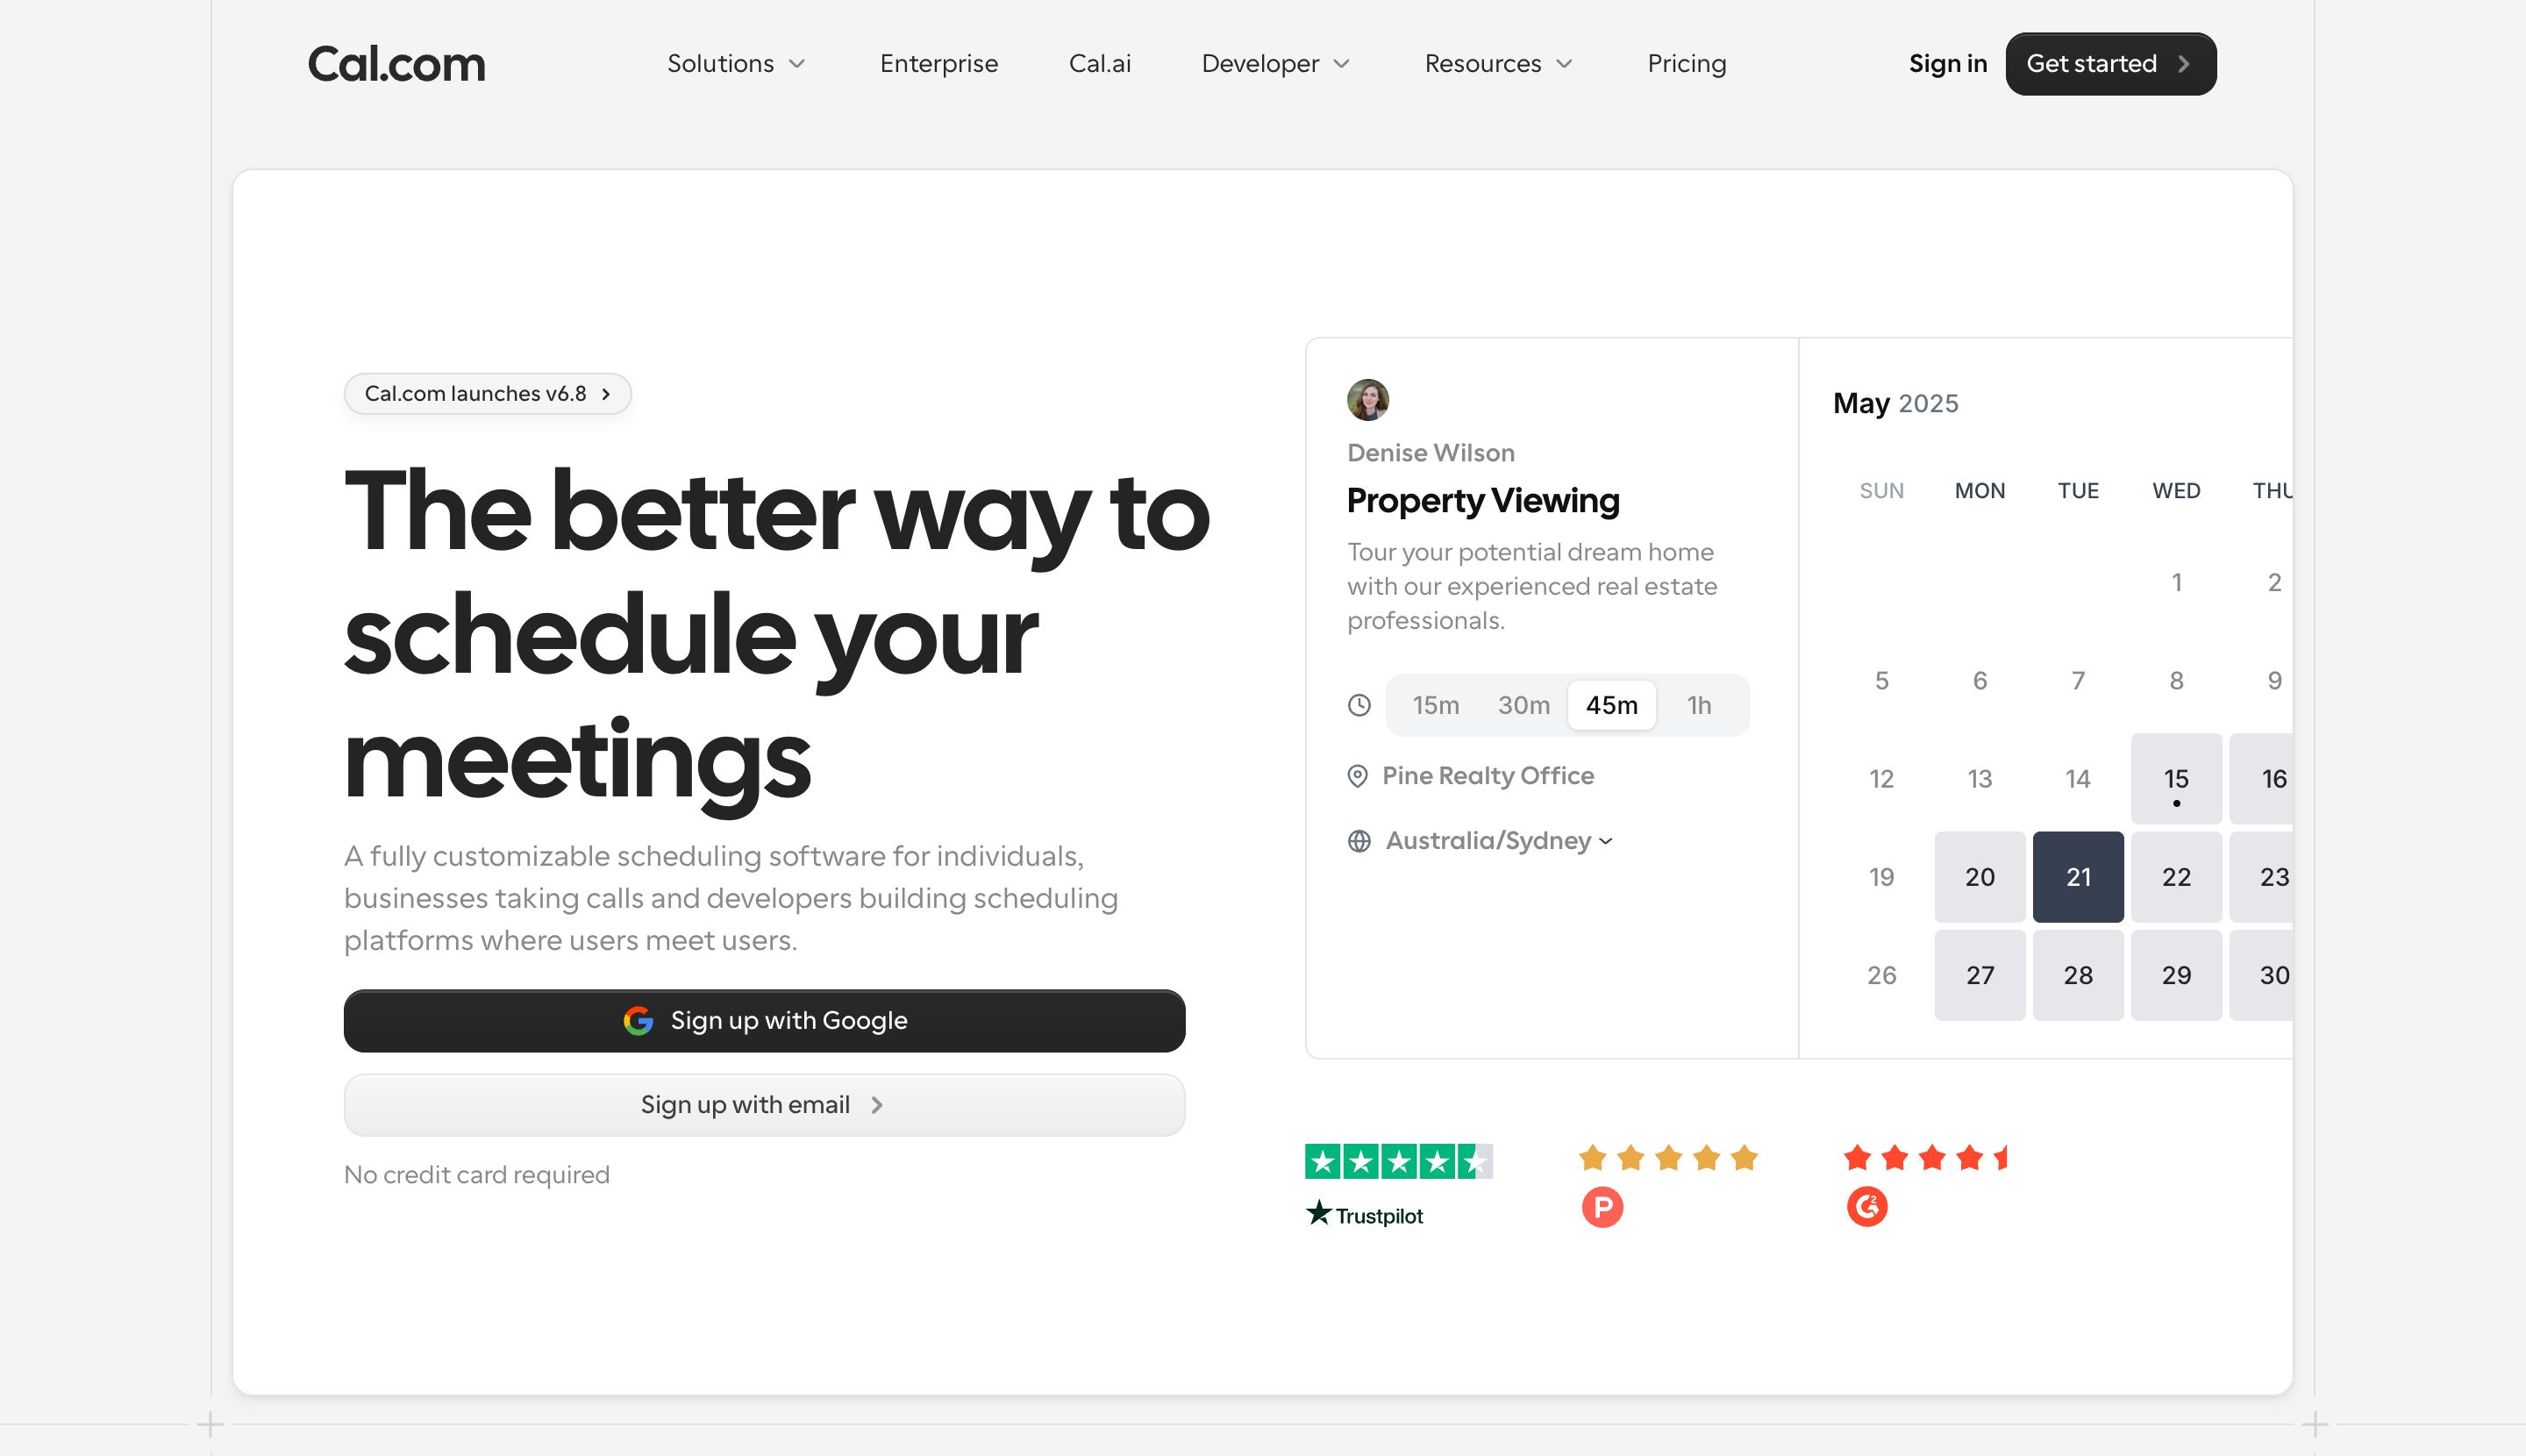2526x1456 pixels.
Task: Open the Pricing page
Action: 1687,64
